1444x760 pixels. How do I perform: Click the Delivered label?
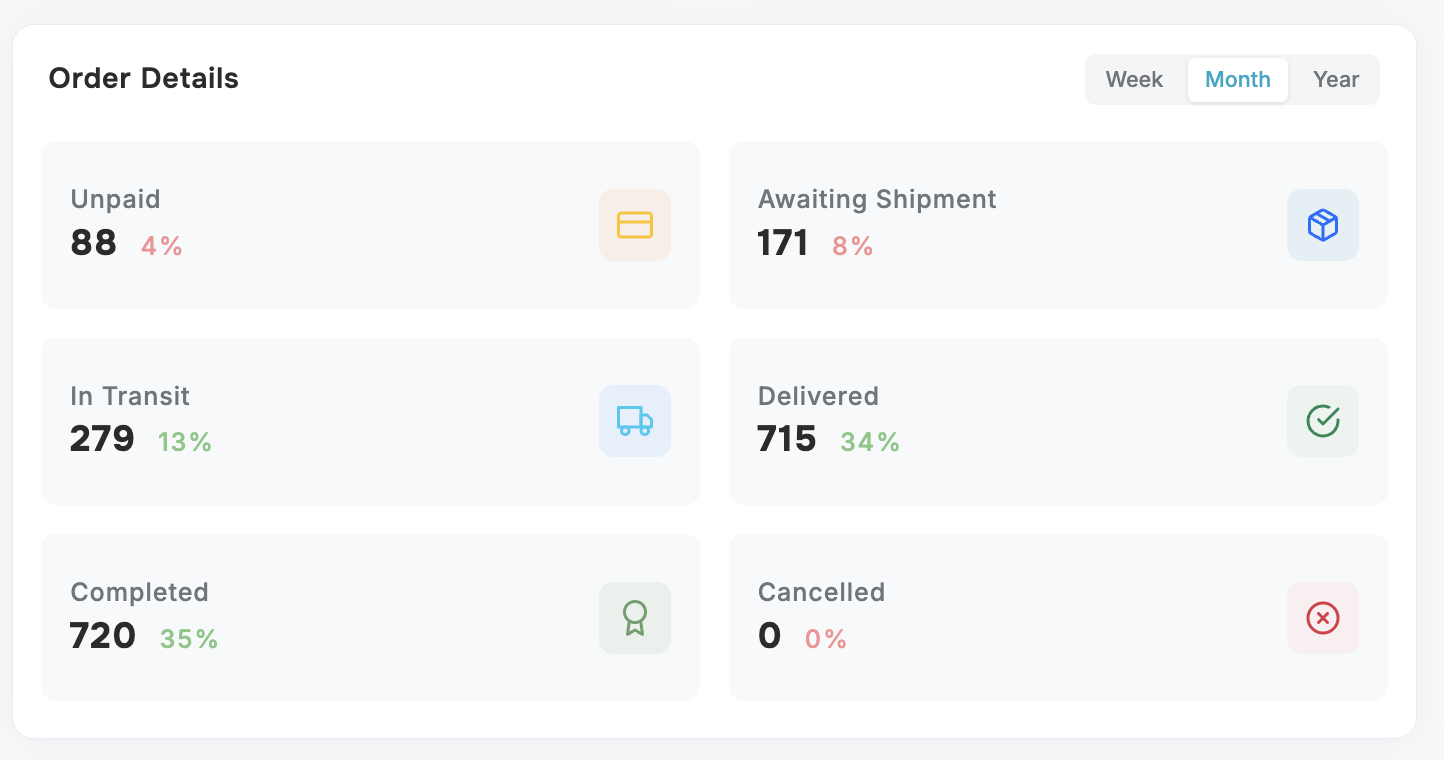pyautogui.click(x=818, y=396)
